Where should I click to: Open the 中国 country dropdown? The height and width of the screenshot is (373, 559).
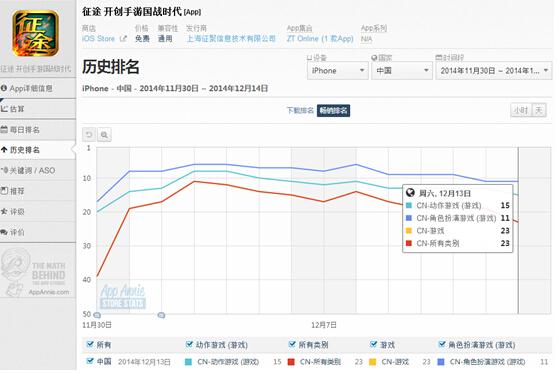[x=402, y=71]
